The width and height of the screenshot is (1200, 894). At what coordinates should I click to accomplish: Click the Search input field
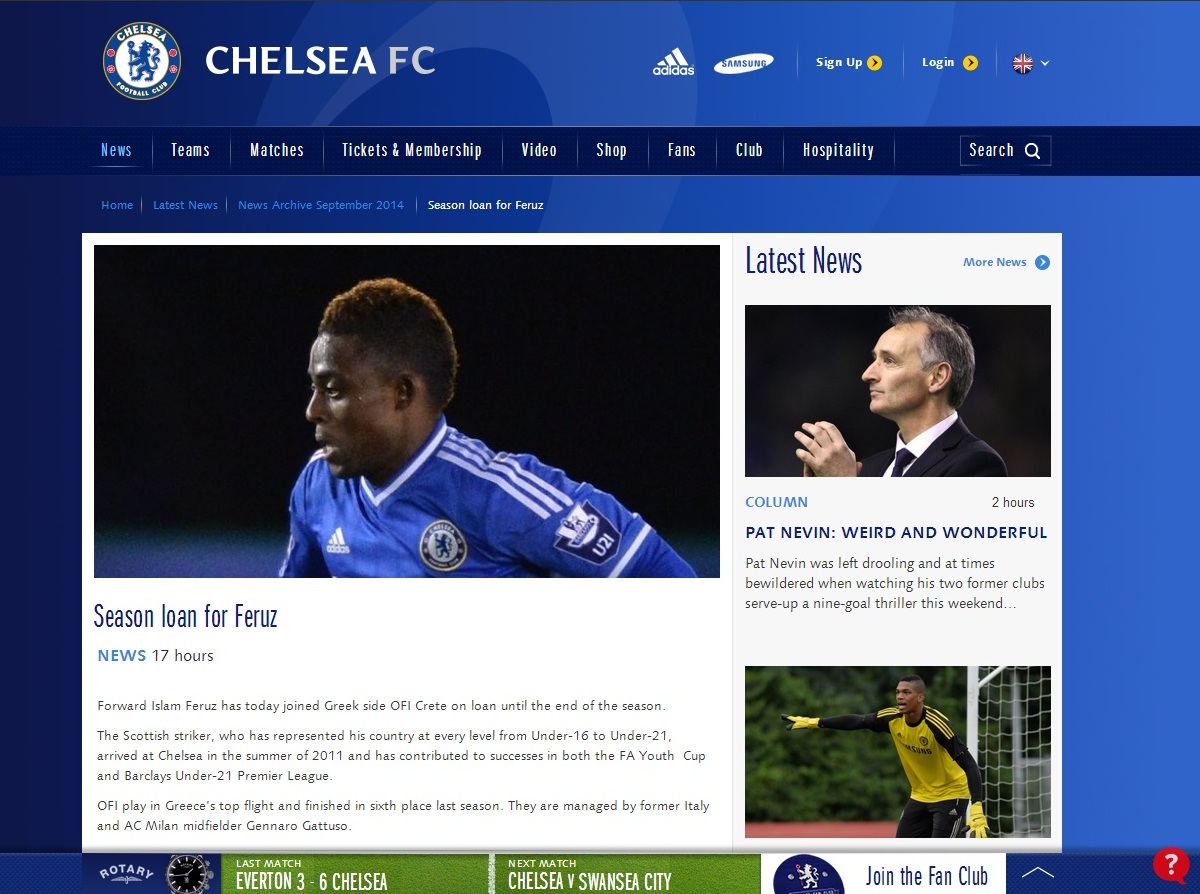1005,150
